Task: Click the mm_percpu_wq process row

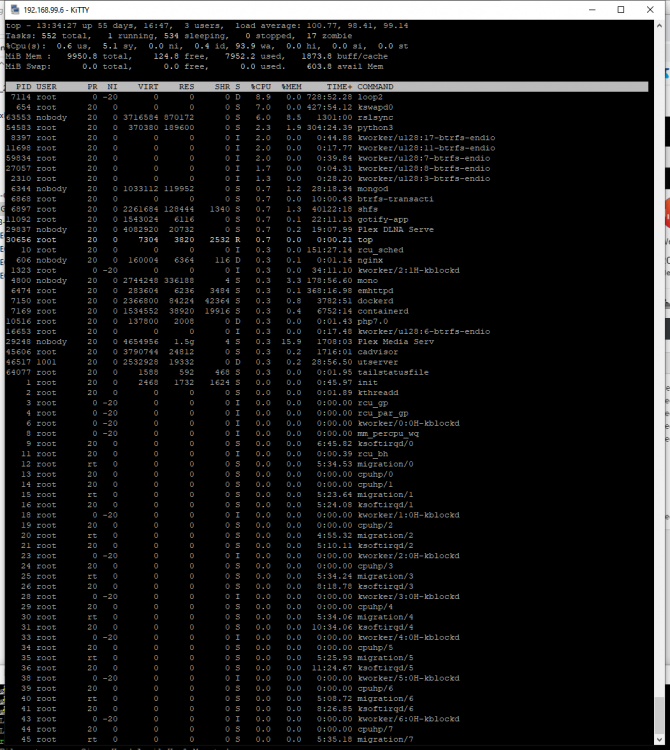Action: pos(327,433)
